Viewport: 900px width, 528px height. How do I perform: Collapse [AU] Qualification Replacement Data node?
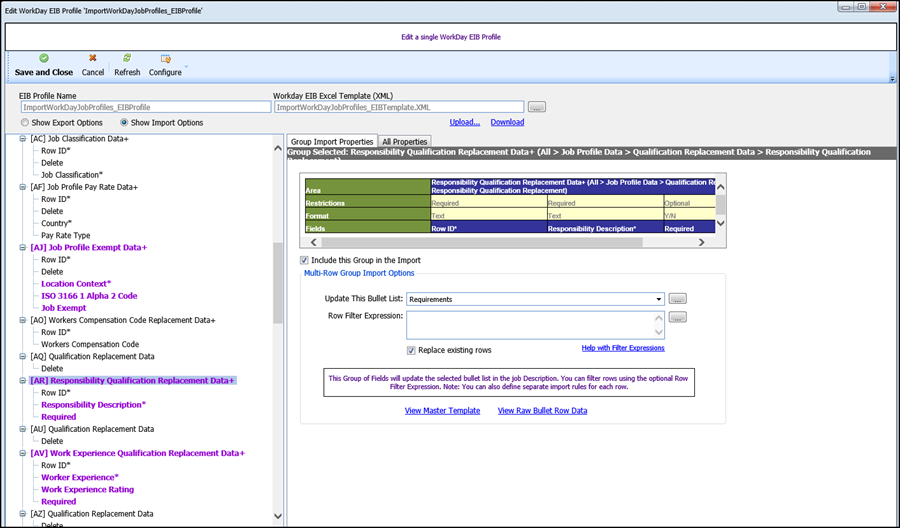click(x=23, y=429)
